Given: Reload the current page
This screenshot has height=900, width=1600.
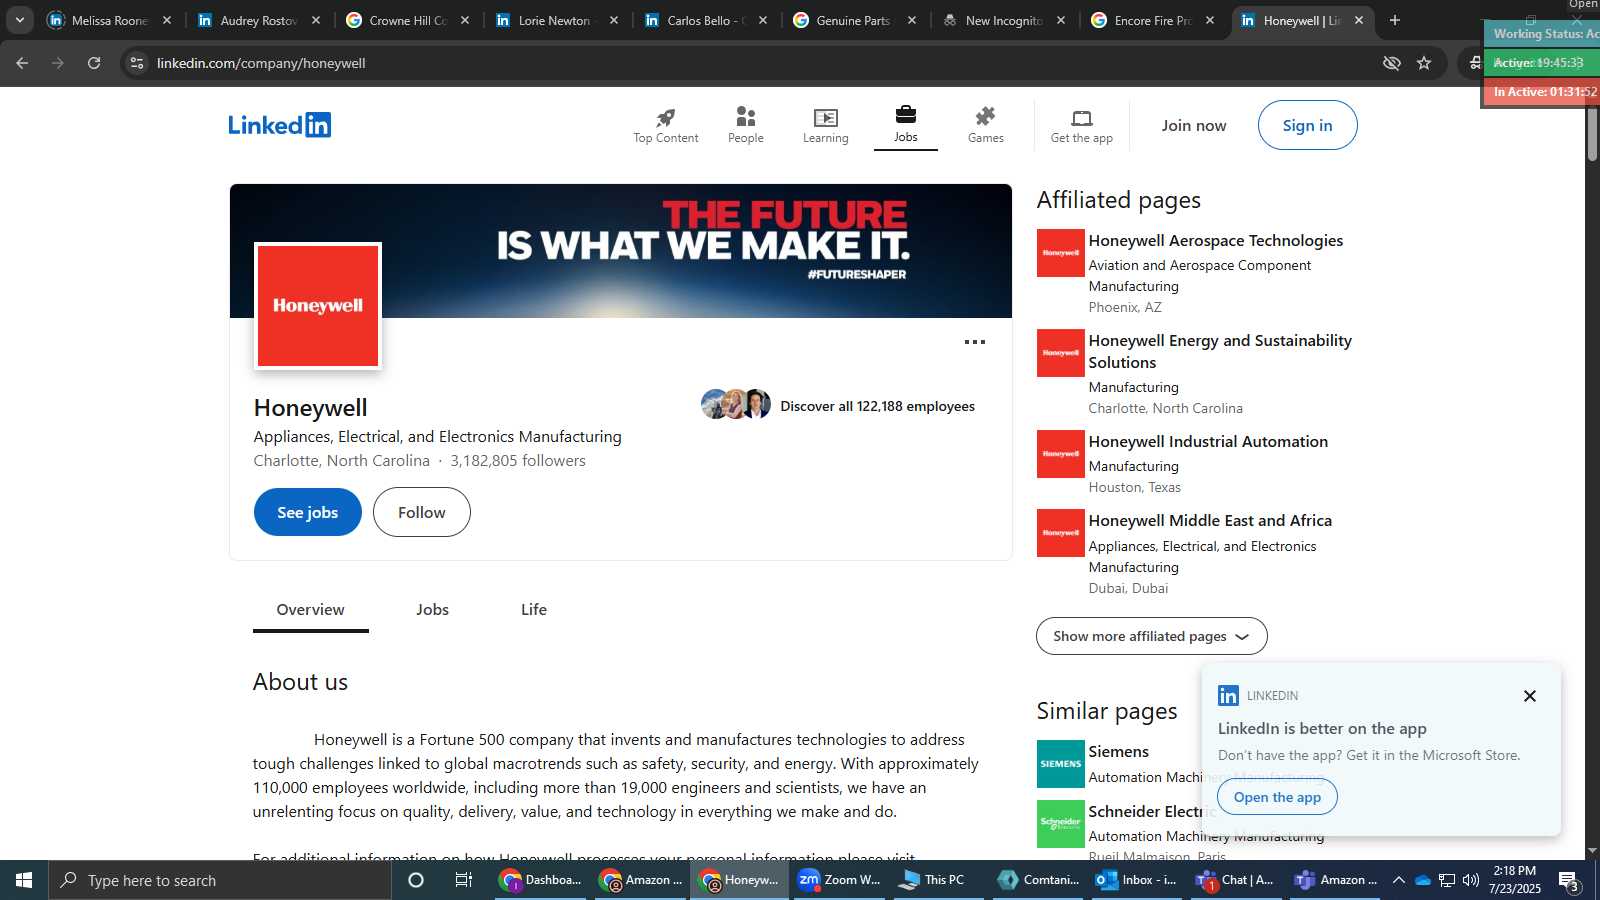Looking at the screenshot, I should pyautogui.click(x=94, y=63).
